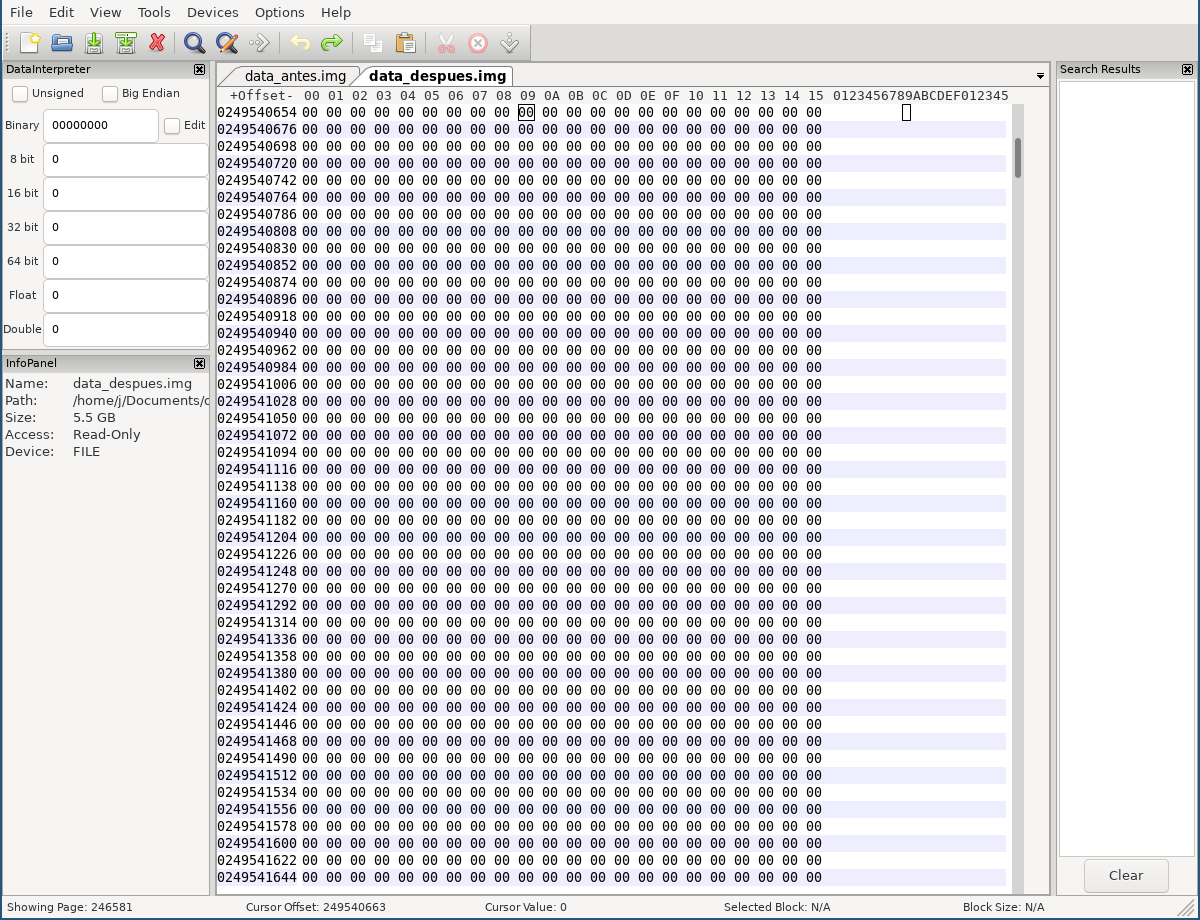Click offset row 0249540808
The image size is (1200, 920).
point(611,231)
